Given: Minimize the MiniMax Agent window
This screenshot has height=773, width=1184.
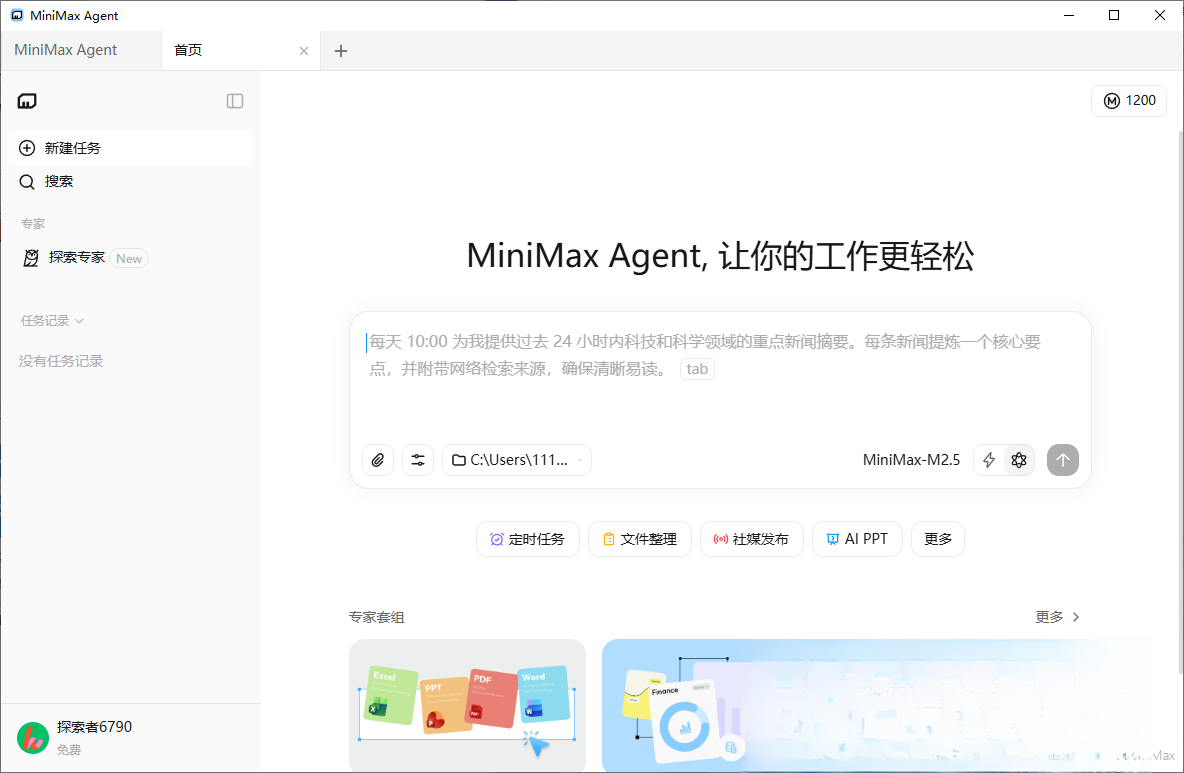Looking at the screenshot, I should coord(1068,15).
